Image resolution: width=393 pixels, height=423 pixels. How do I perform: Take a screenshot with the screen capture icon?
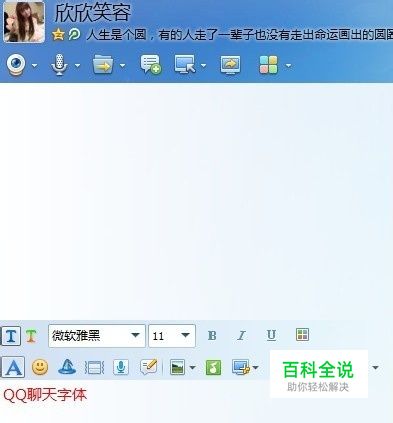[241, 367]
